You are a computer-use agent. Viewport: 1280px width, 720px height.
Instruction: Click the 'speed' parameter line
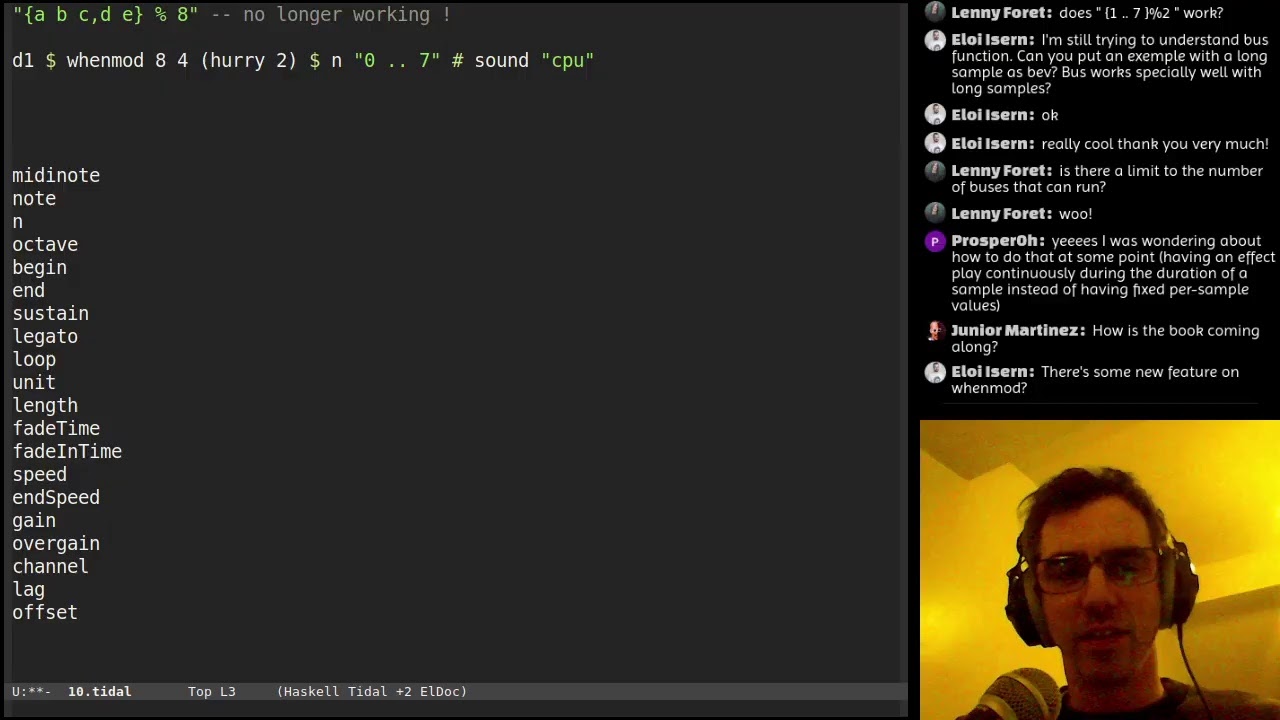[39, 475]
